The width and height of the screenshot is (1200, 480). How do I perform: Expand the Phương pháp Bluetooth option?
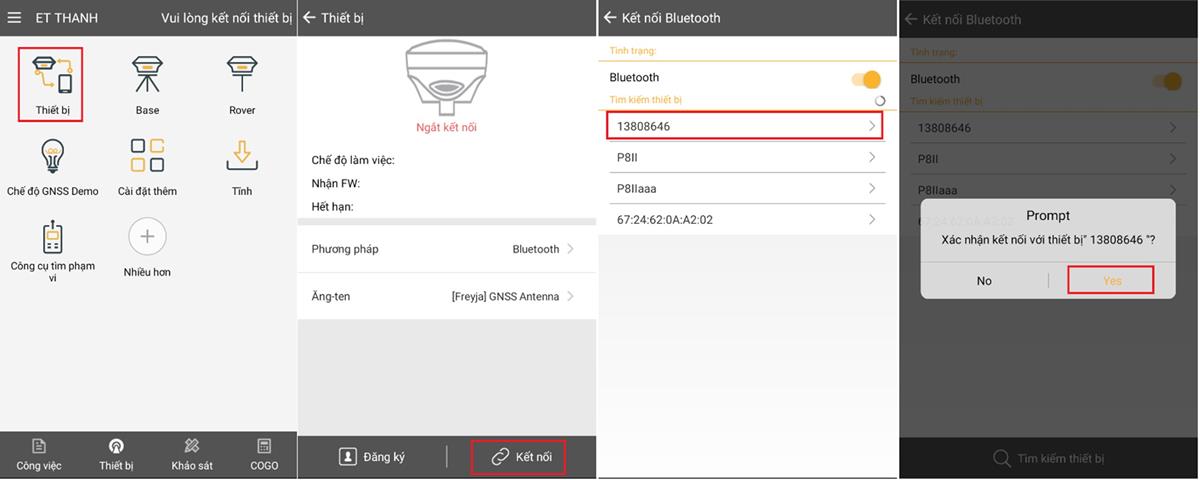445,249
